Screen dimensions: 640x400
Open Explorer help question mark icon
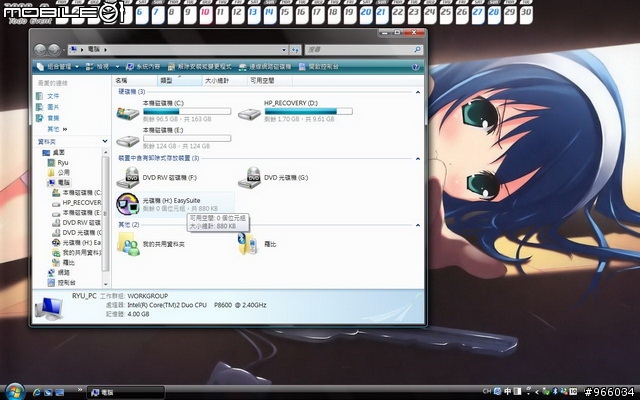click(416, 67)
